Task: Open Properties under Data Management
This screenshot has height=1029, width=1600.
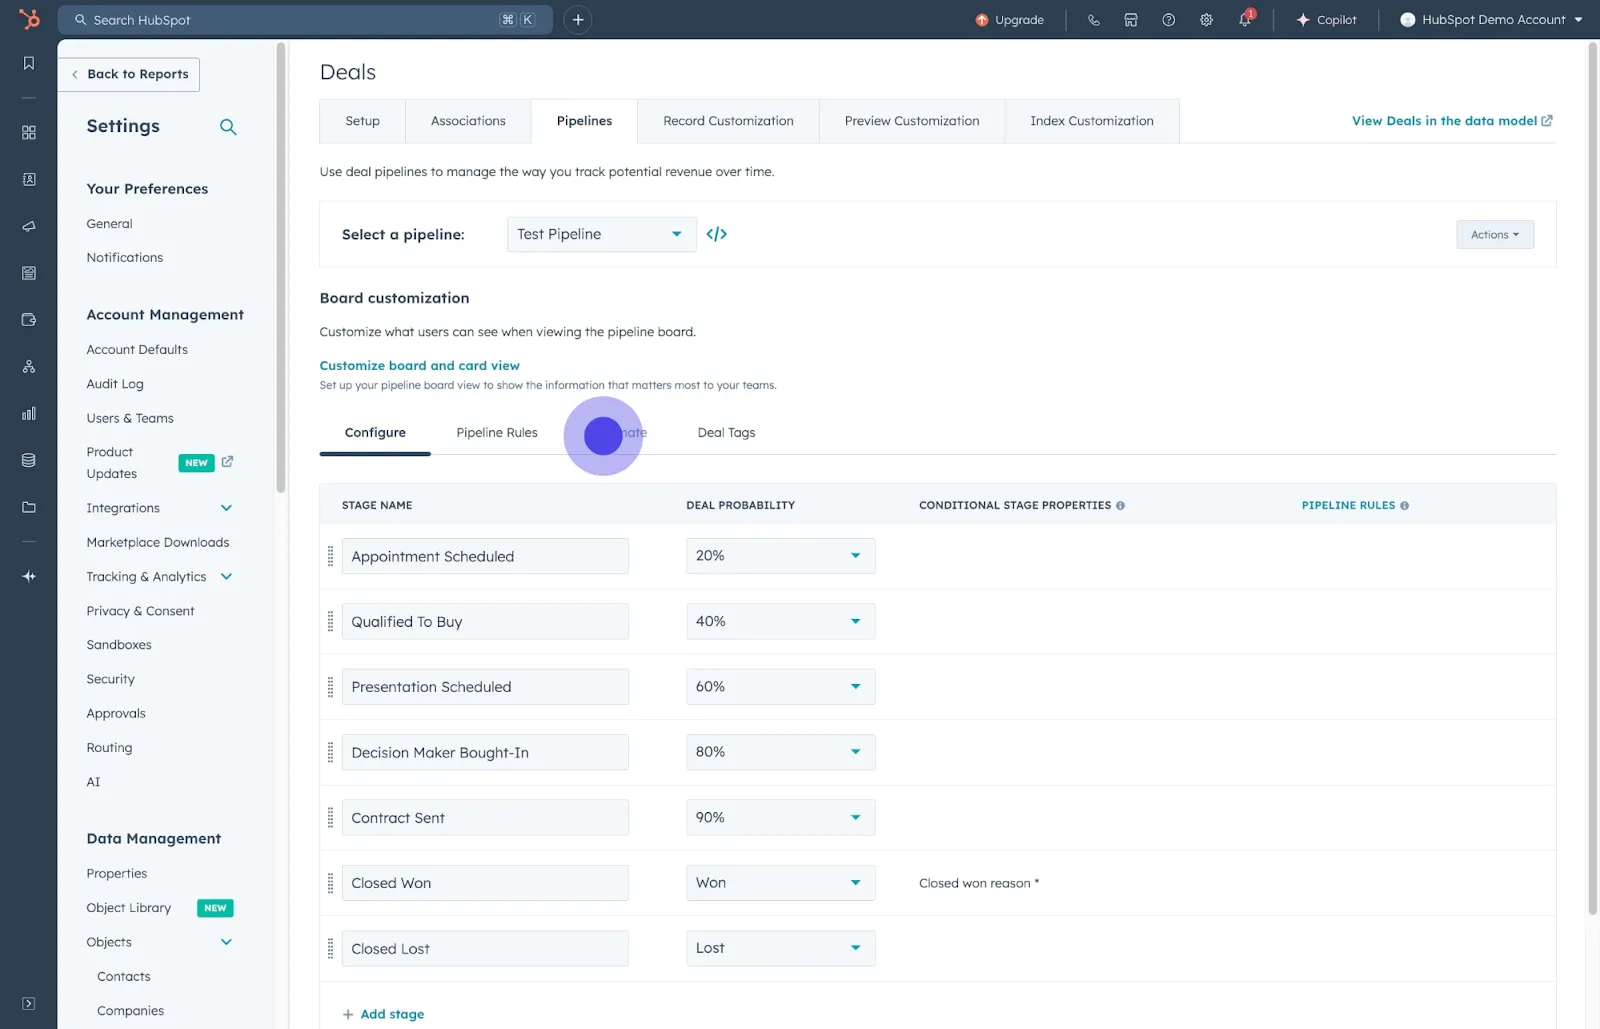Action: tap(117, 874)
